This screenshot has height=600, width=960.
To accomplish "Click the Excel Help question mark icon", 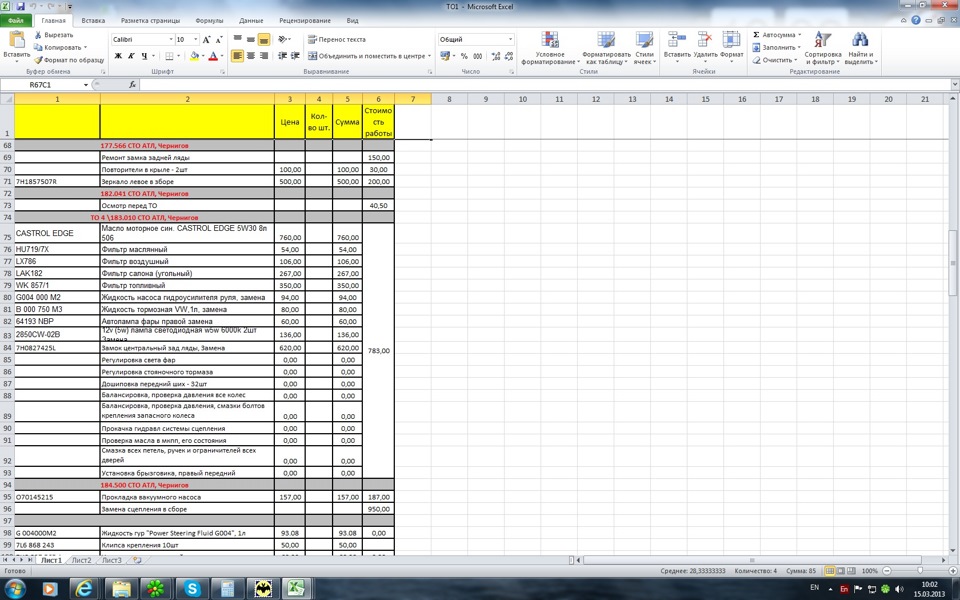I will [916, 20].
